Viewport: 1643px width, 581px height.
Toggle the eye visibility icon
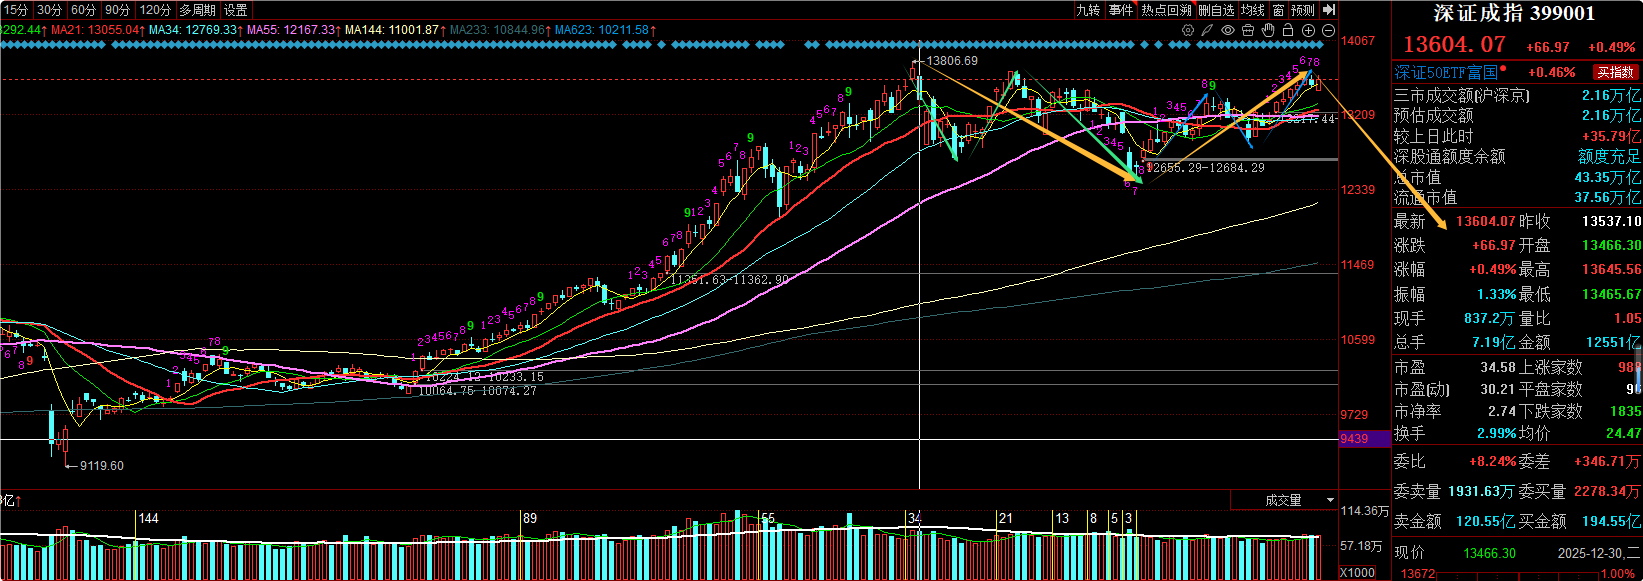[x=1228, y=30]
